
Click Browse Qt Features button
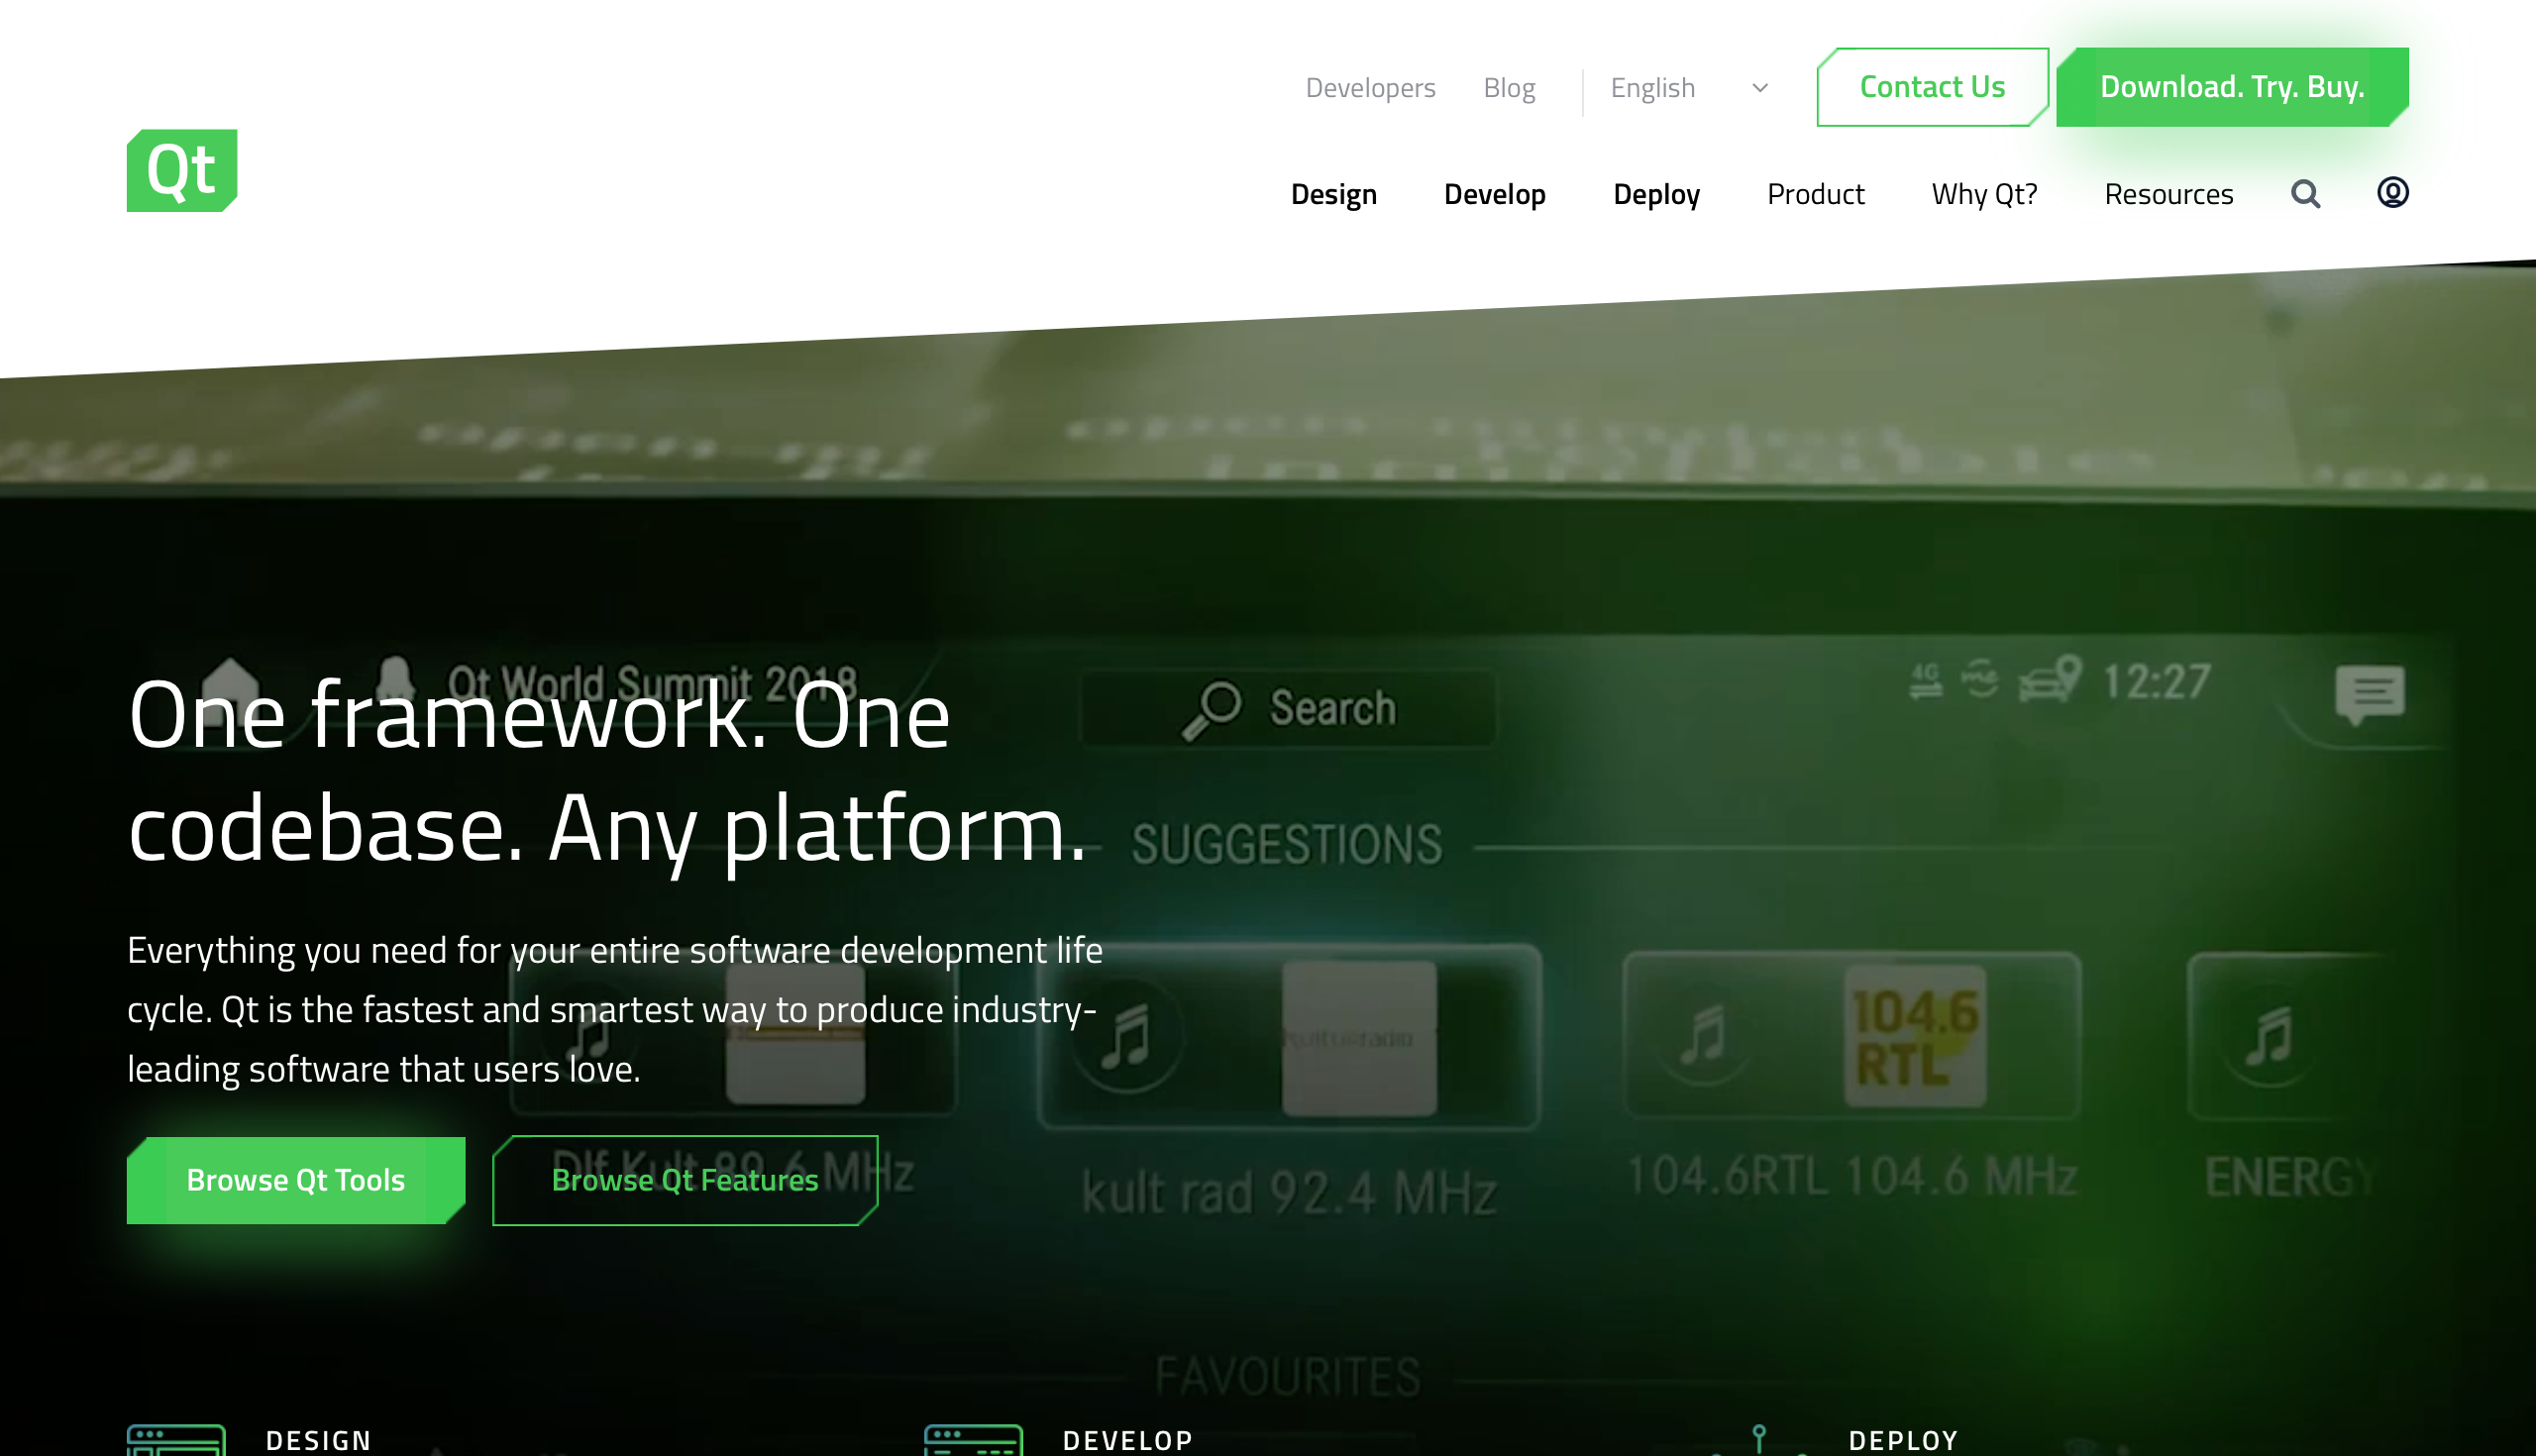[x=685, y=1180]
